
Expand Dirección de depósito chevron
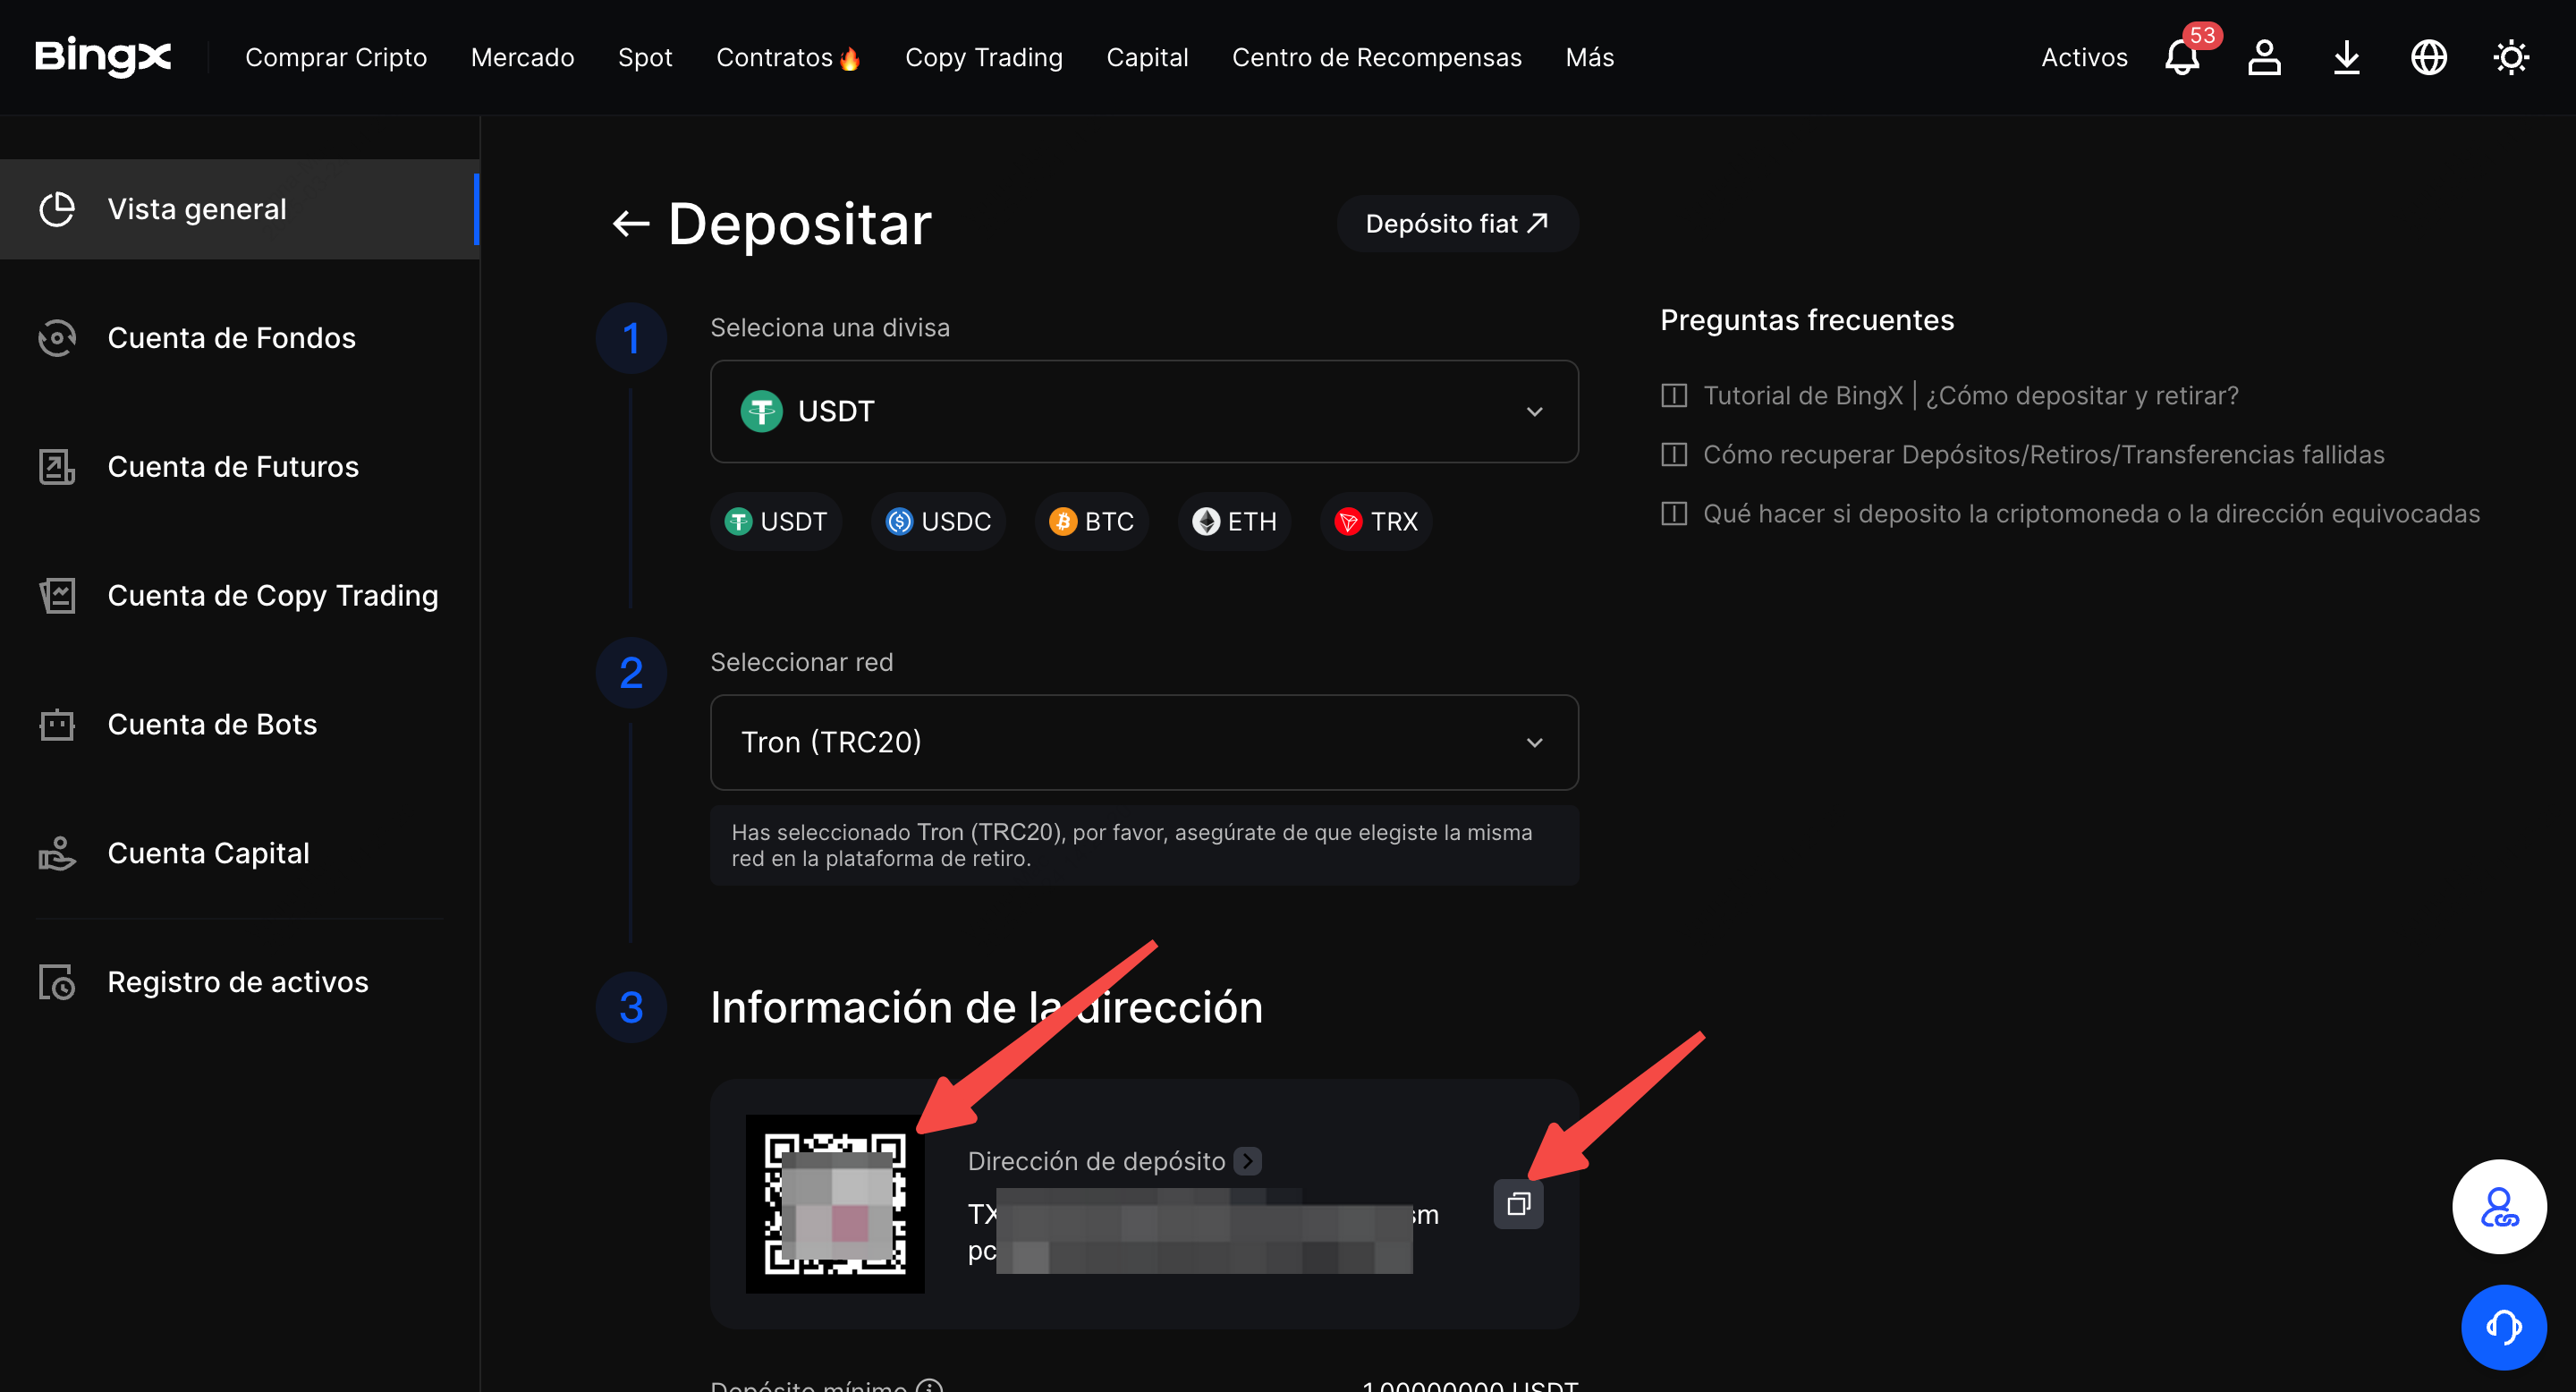tap(1247, 1161)
